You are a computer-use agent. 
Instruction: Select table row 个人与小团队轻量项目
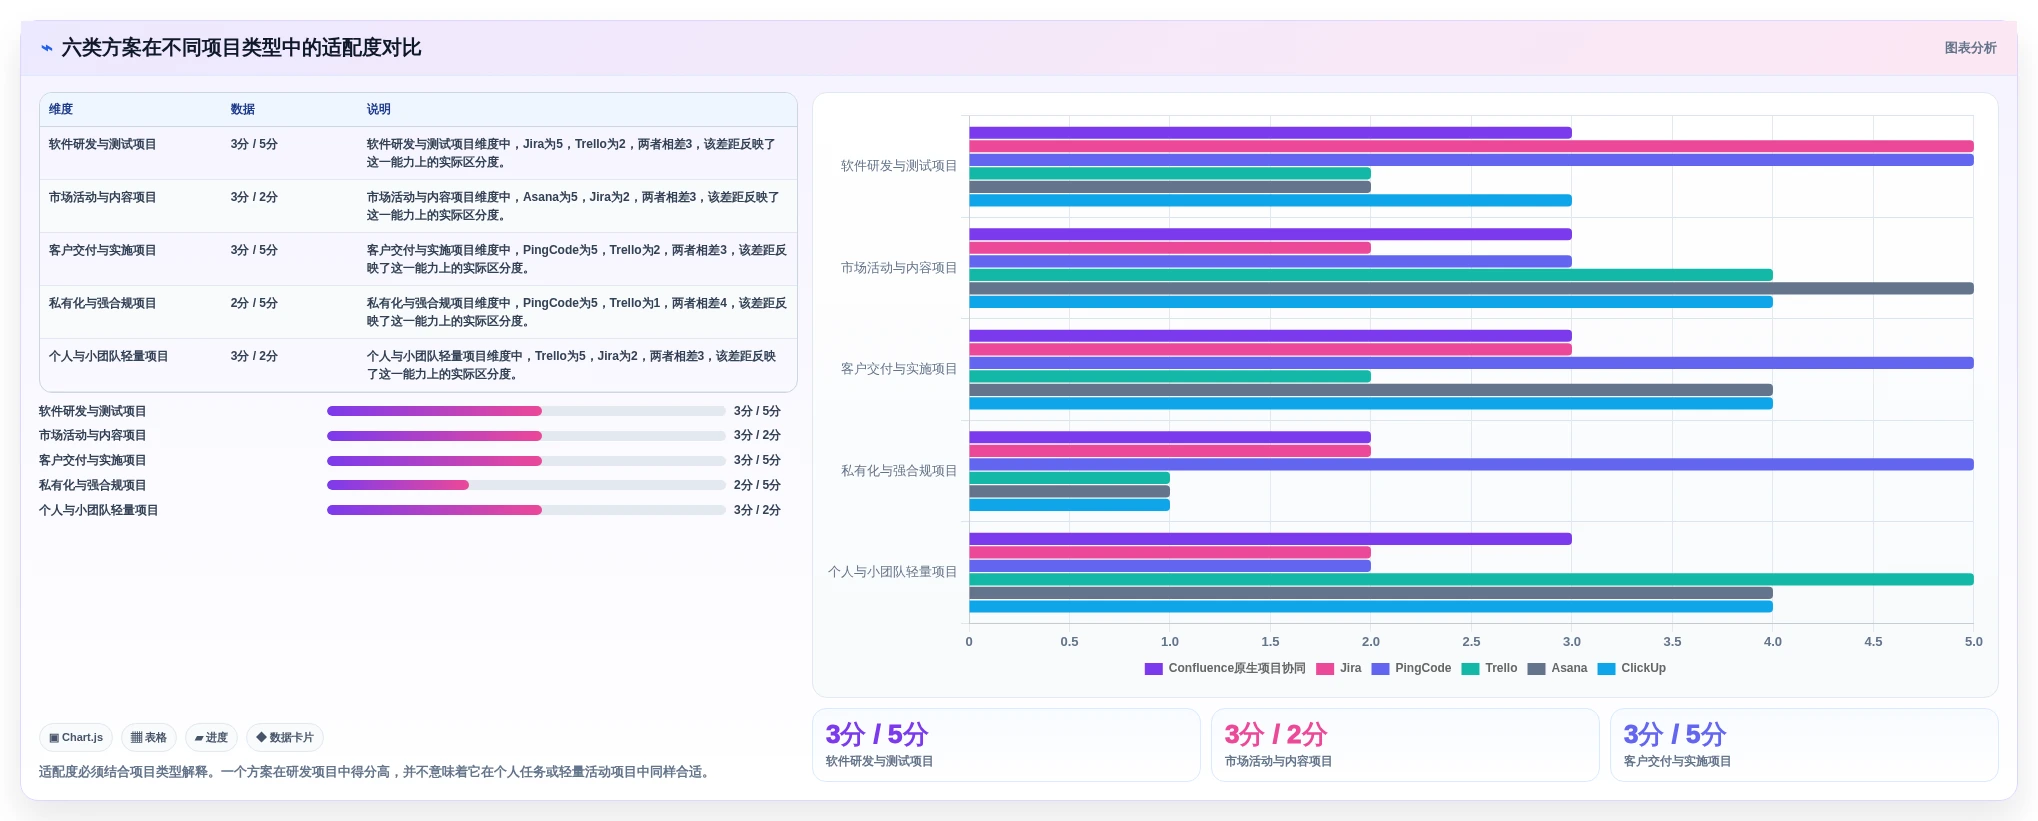click(418, 365)
